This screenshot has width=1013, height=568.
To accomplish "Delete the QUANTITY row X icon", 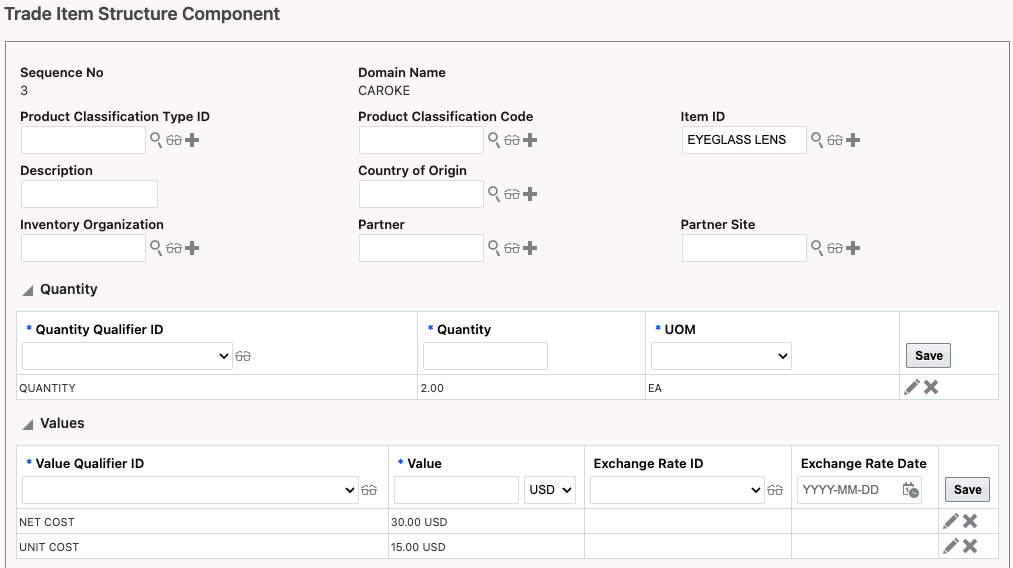I will pos(931,387).
